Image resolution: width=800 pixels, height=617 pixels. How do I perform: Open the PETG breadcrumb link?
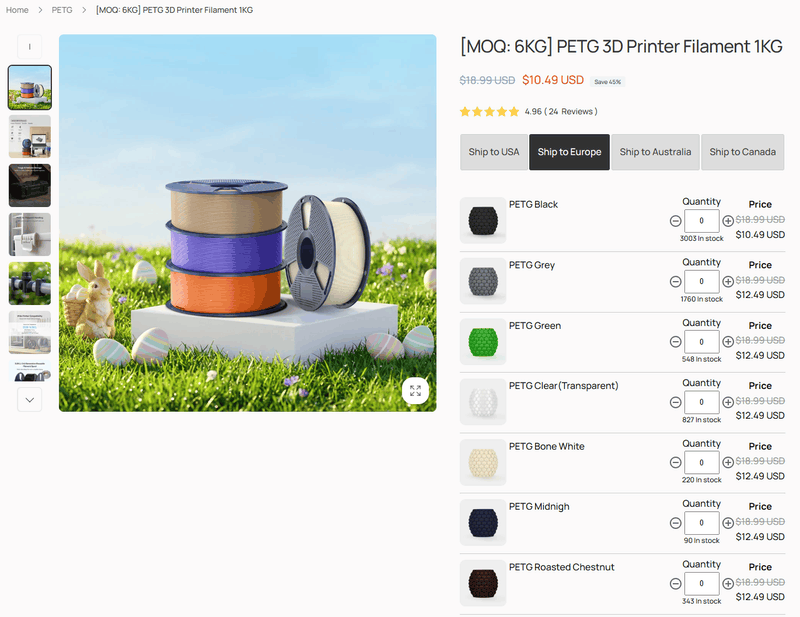62,10
